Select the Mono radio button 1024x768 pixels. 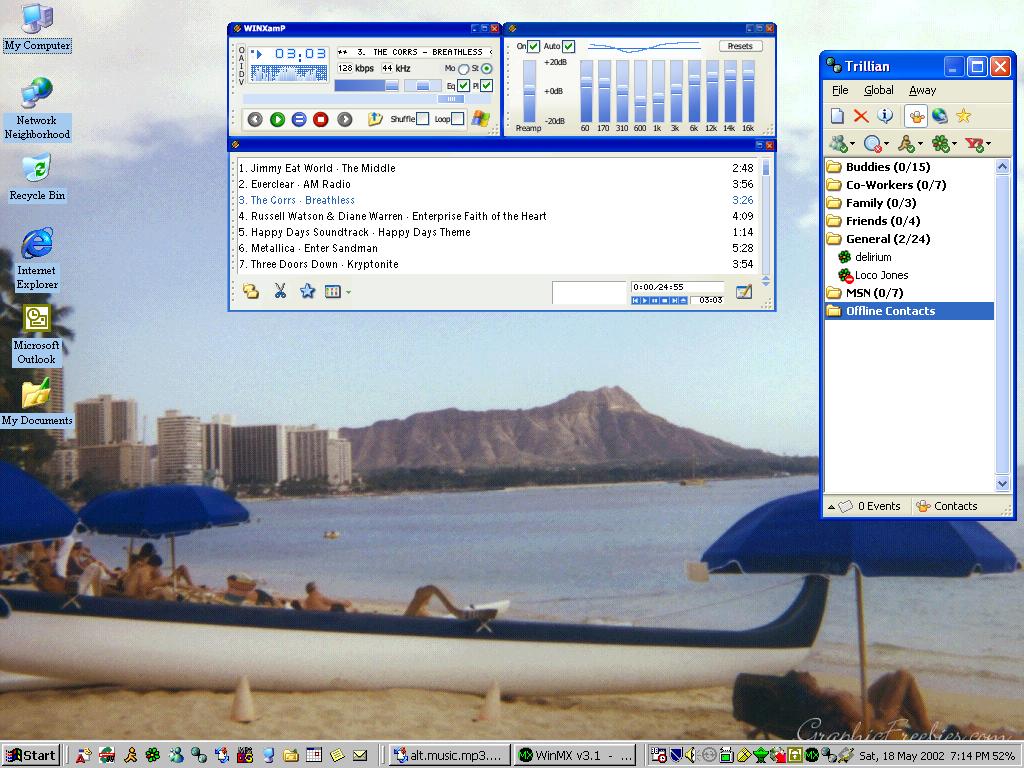point(462,68)
